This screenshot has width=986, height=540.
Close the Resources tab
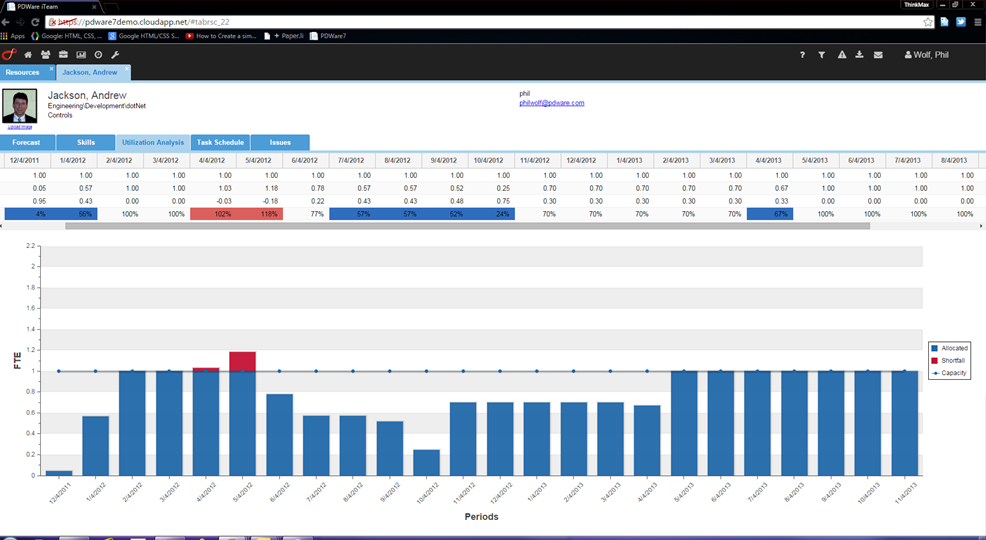click(52, 68)
